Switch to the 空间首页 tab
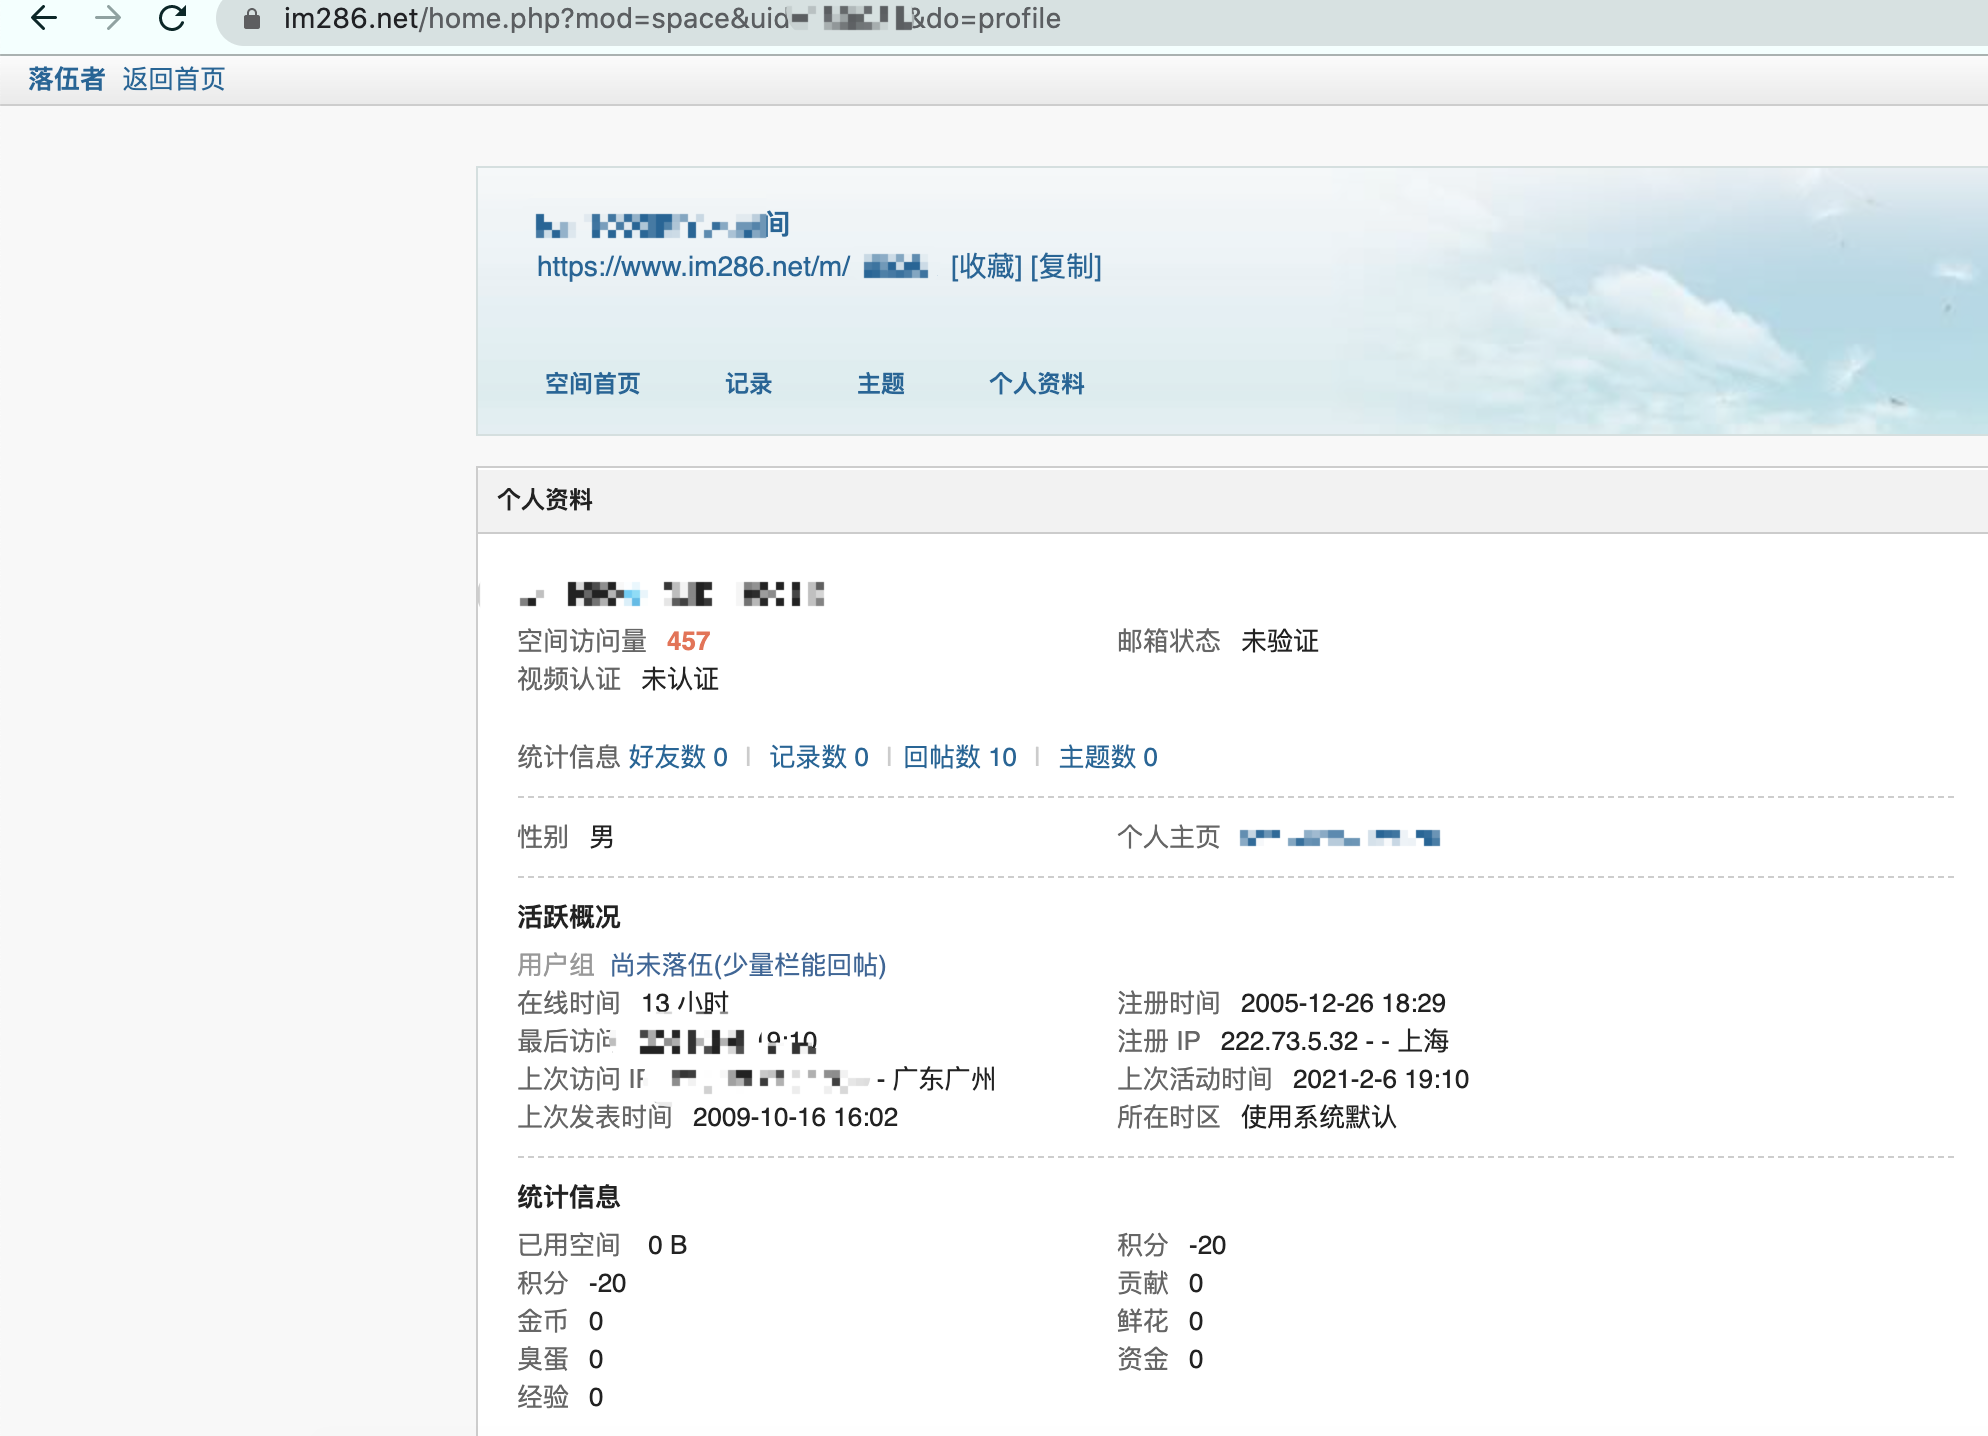This screenshot has height=1436, width=1988. (592, 384)
